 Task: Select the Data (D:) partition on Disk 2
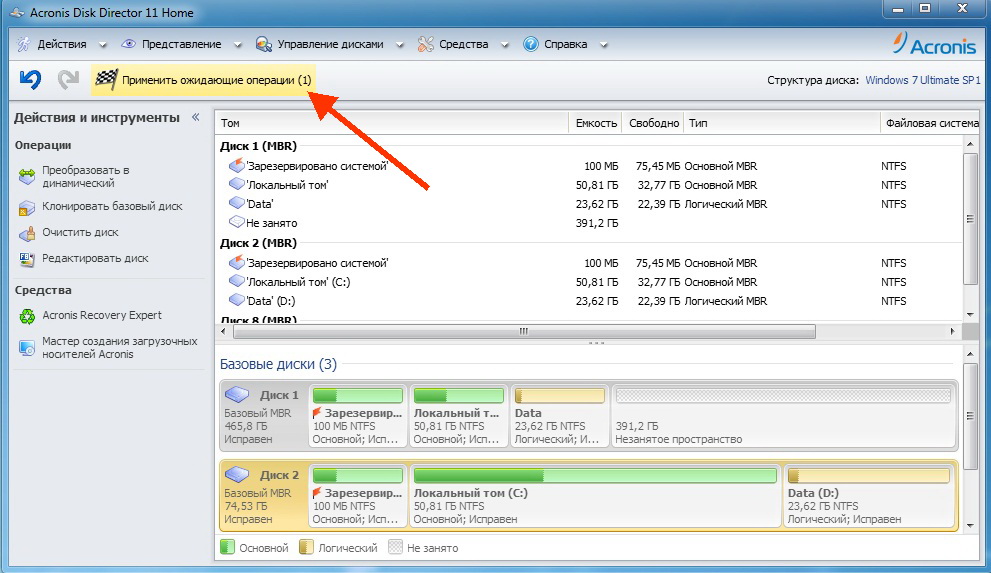867,494
